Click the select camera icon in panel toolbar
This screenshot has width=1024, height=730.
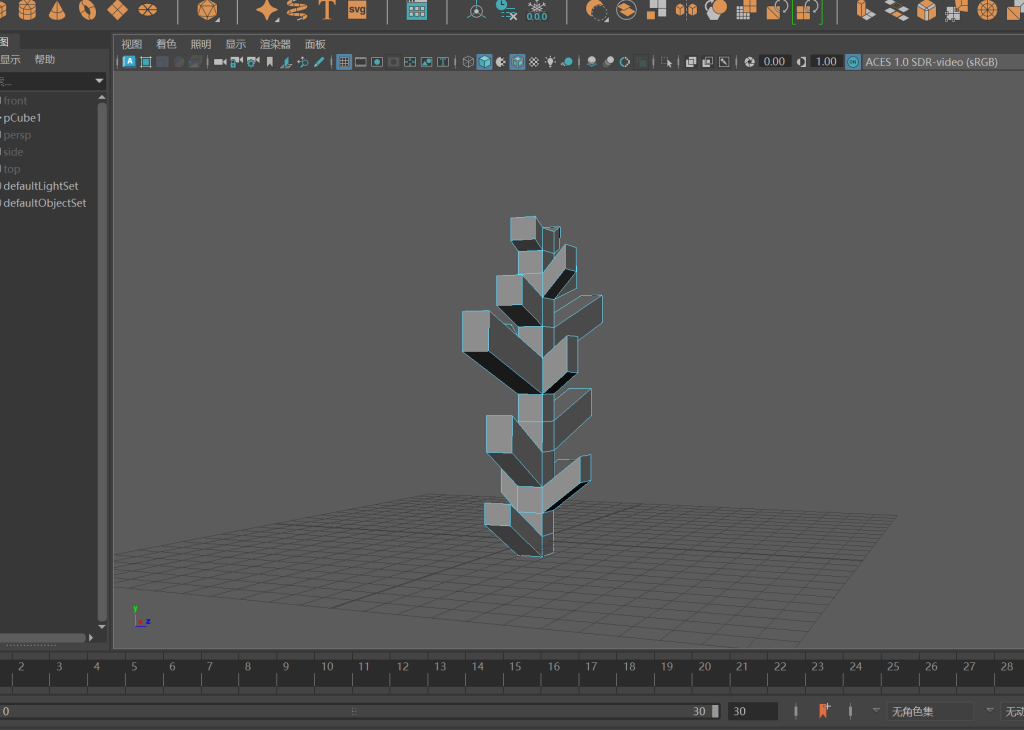tap(220, 62)
